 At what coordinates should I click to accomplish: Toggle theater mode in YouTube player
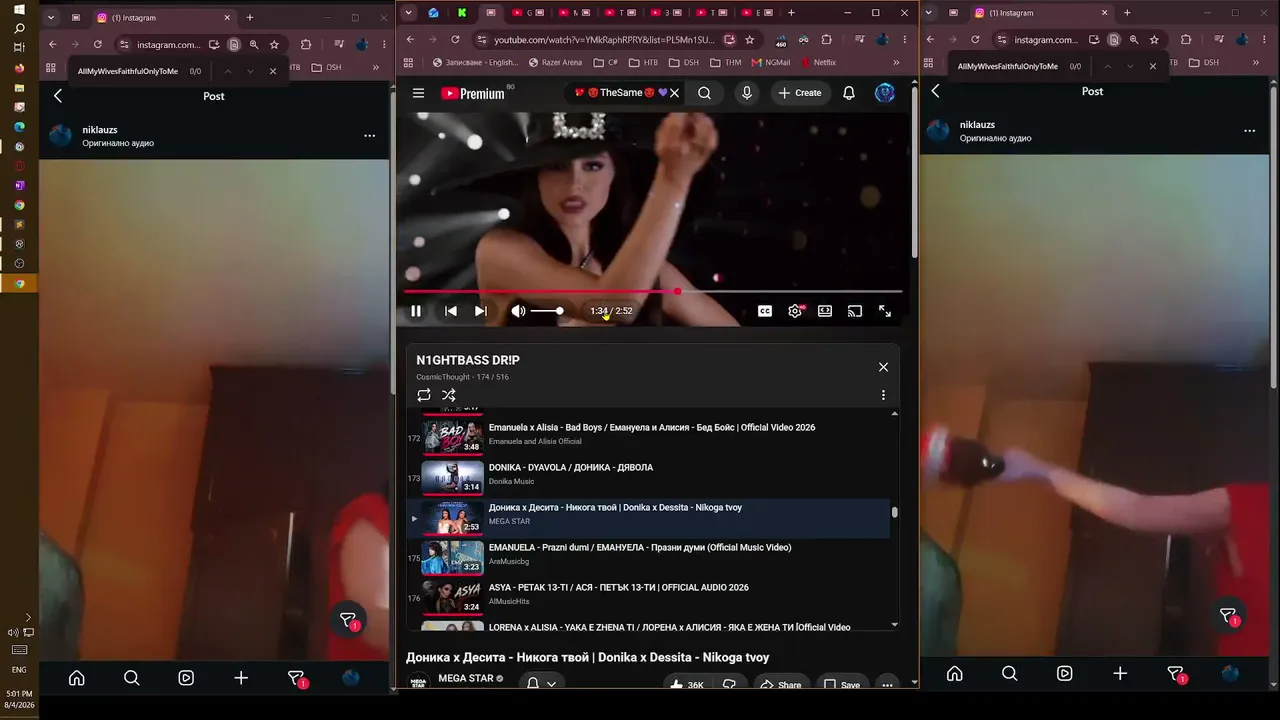click(825, 311)
